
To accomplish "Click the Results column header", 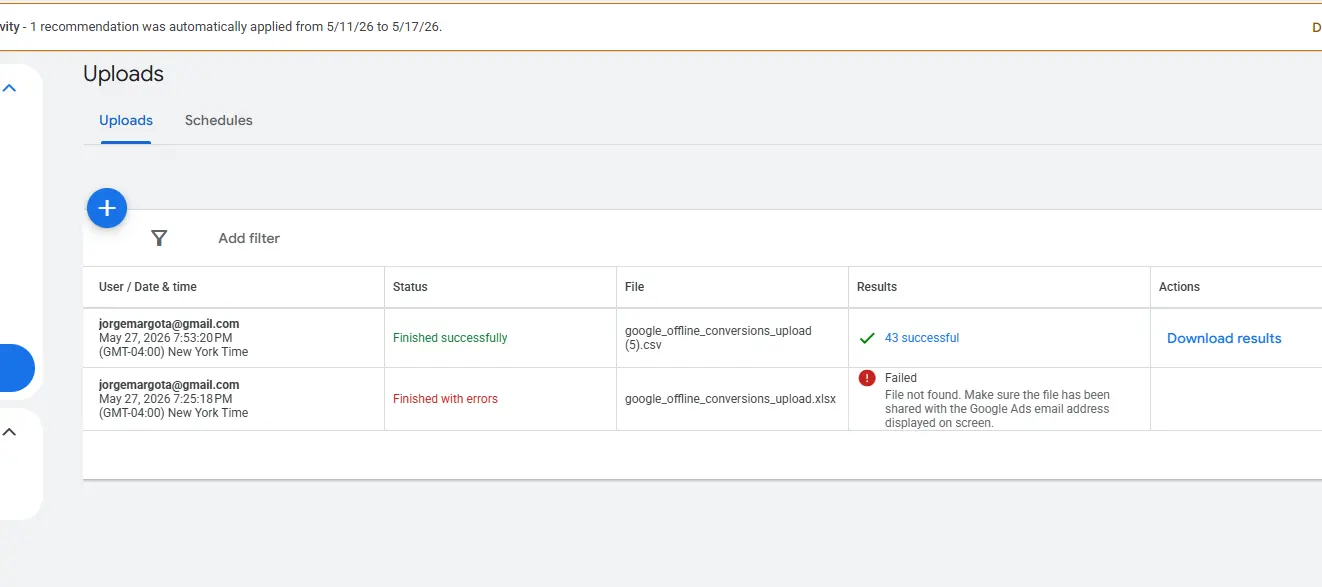I will (877, 287).
